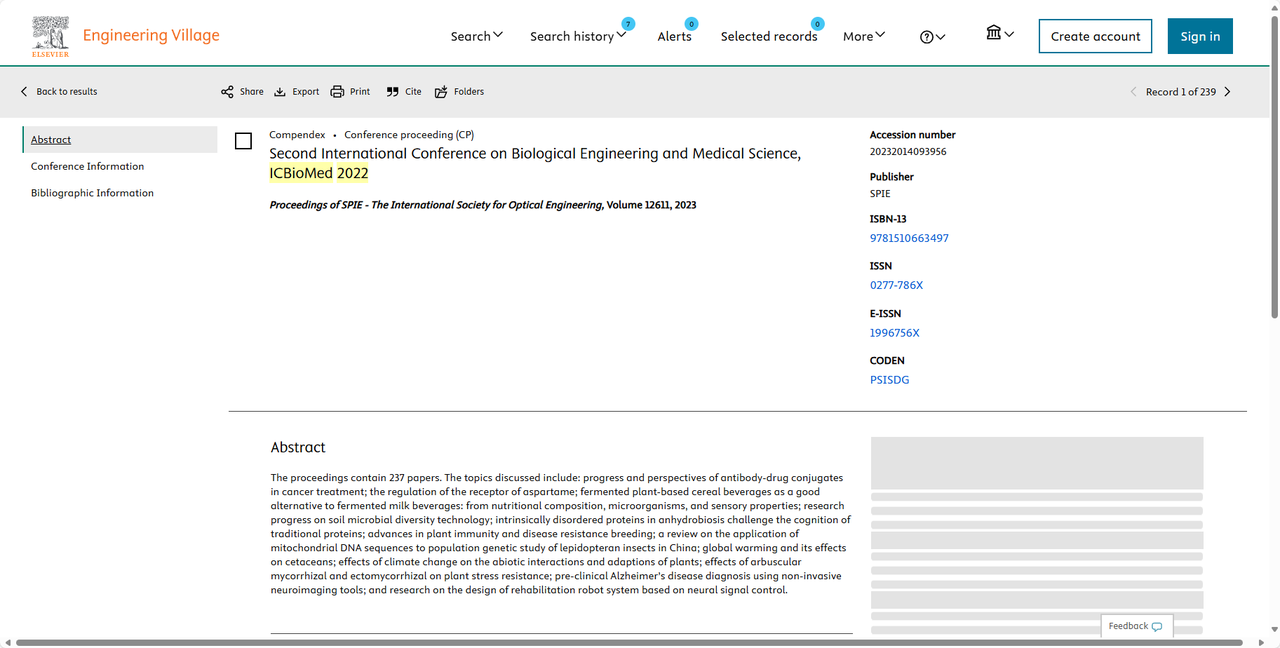Expand the More menu
The height and width of the screenshot is (648, 1280).
coord(864,36)
